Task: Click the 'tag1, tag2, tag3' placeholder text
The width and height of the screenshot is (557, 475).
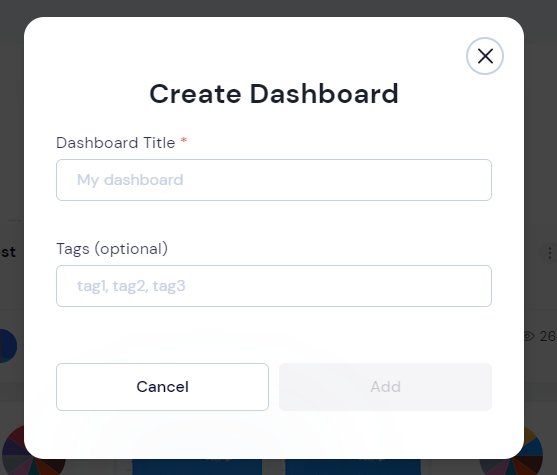Action: [131, 286]
